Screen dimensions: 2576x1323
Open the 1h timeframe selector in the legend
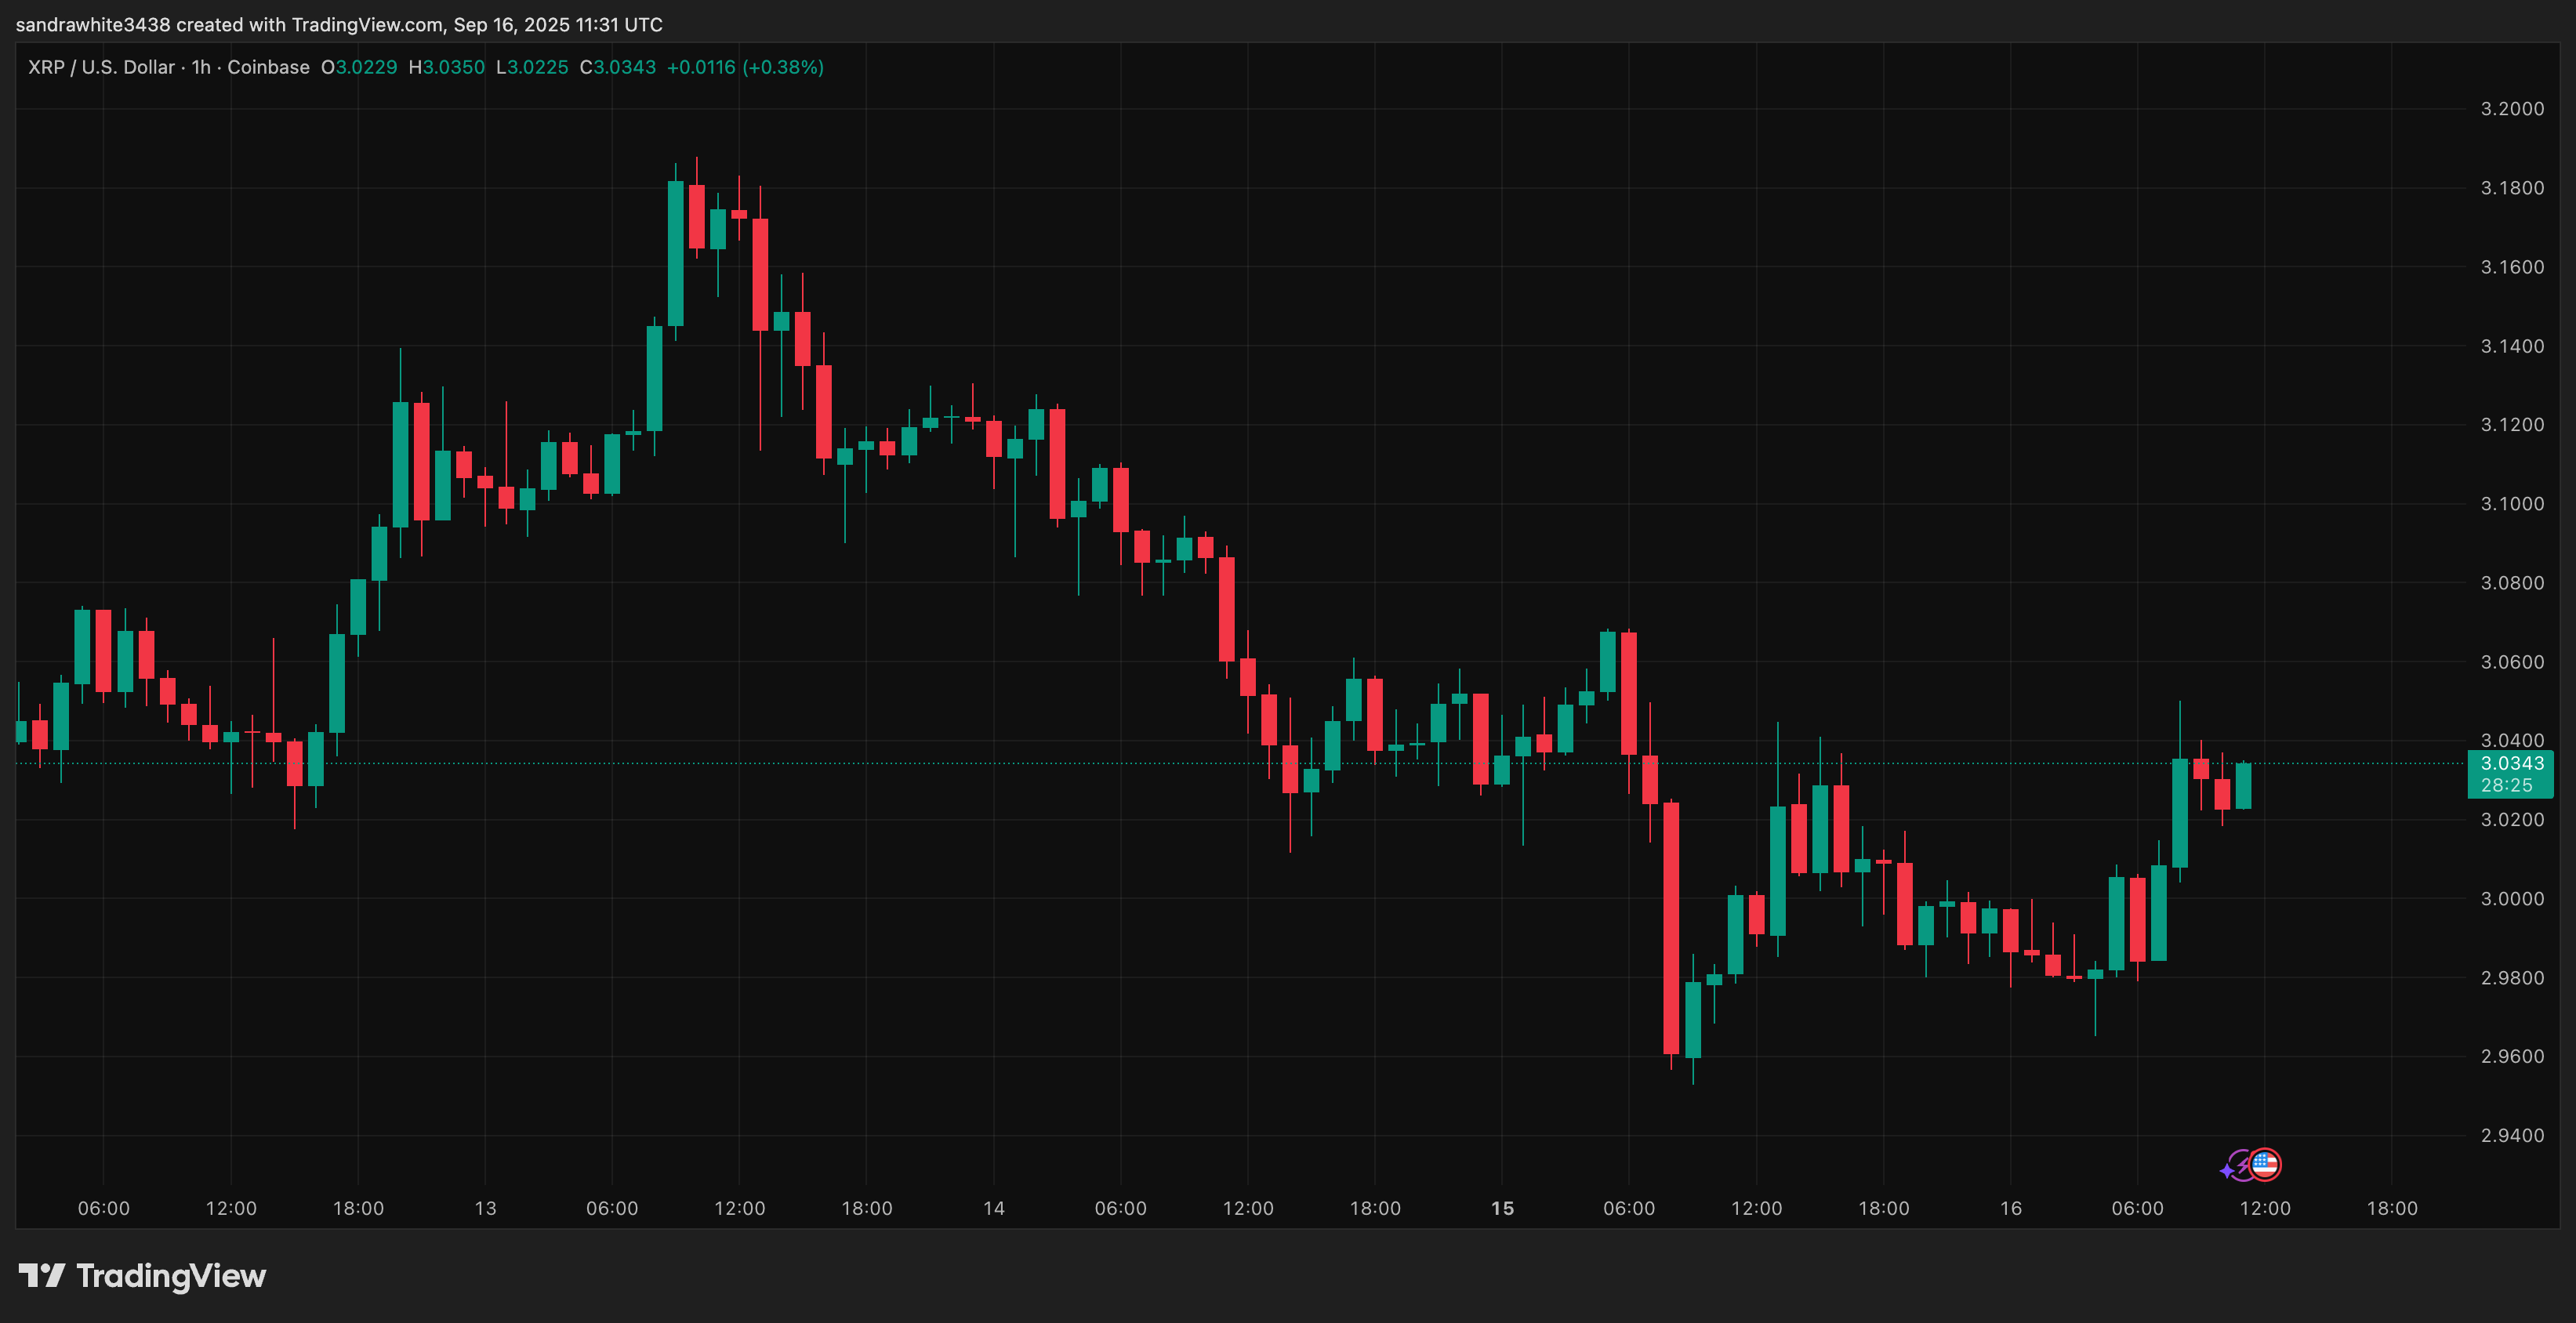pos(201,67)
